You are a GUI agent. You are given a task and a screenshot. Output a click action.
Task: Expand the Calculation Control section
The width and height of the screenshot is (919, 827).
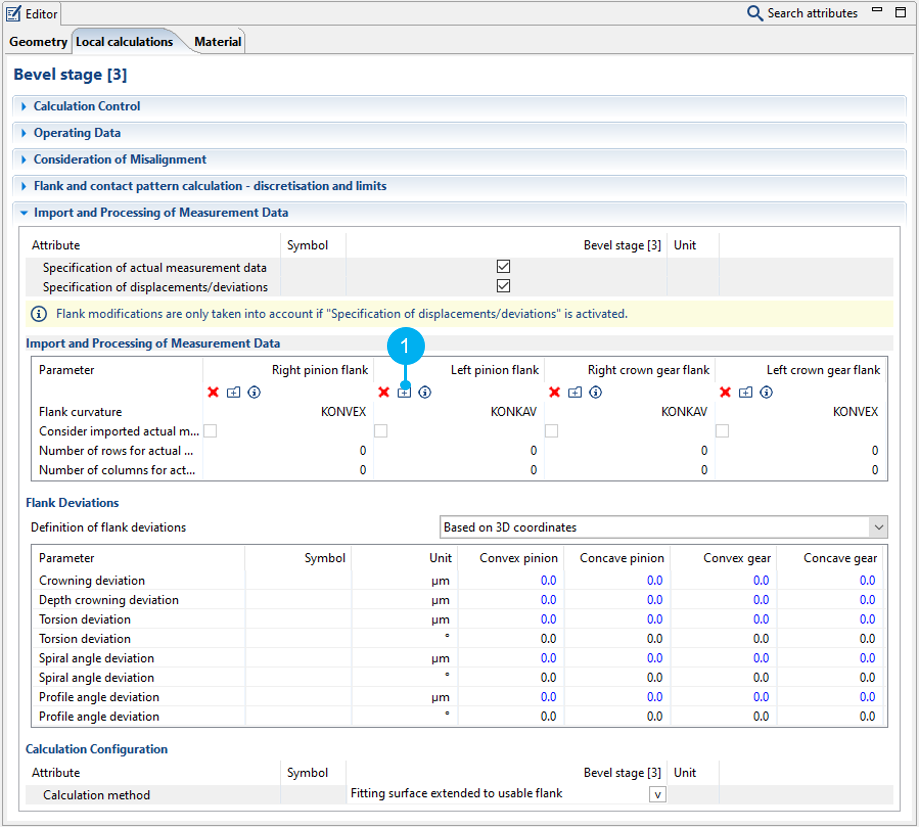pos(24,106)
